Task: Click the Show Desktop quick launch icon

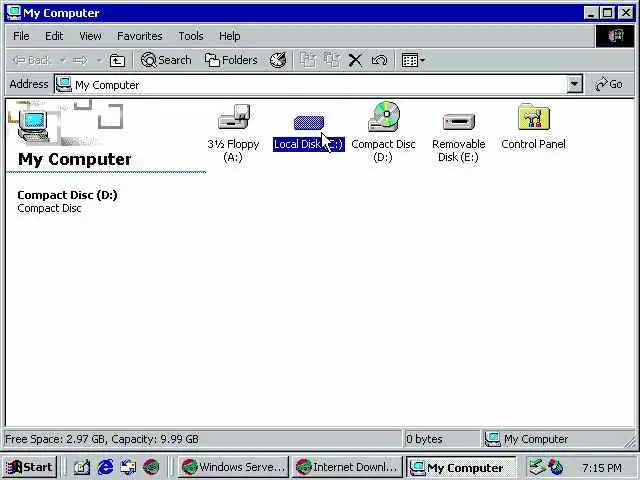Action: (81, 467)
